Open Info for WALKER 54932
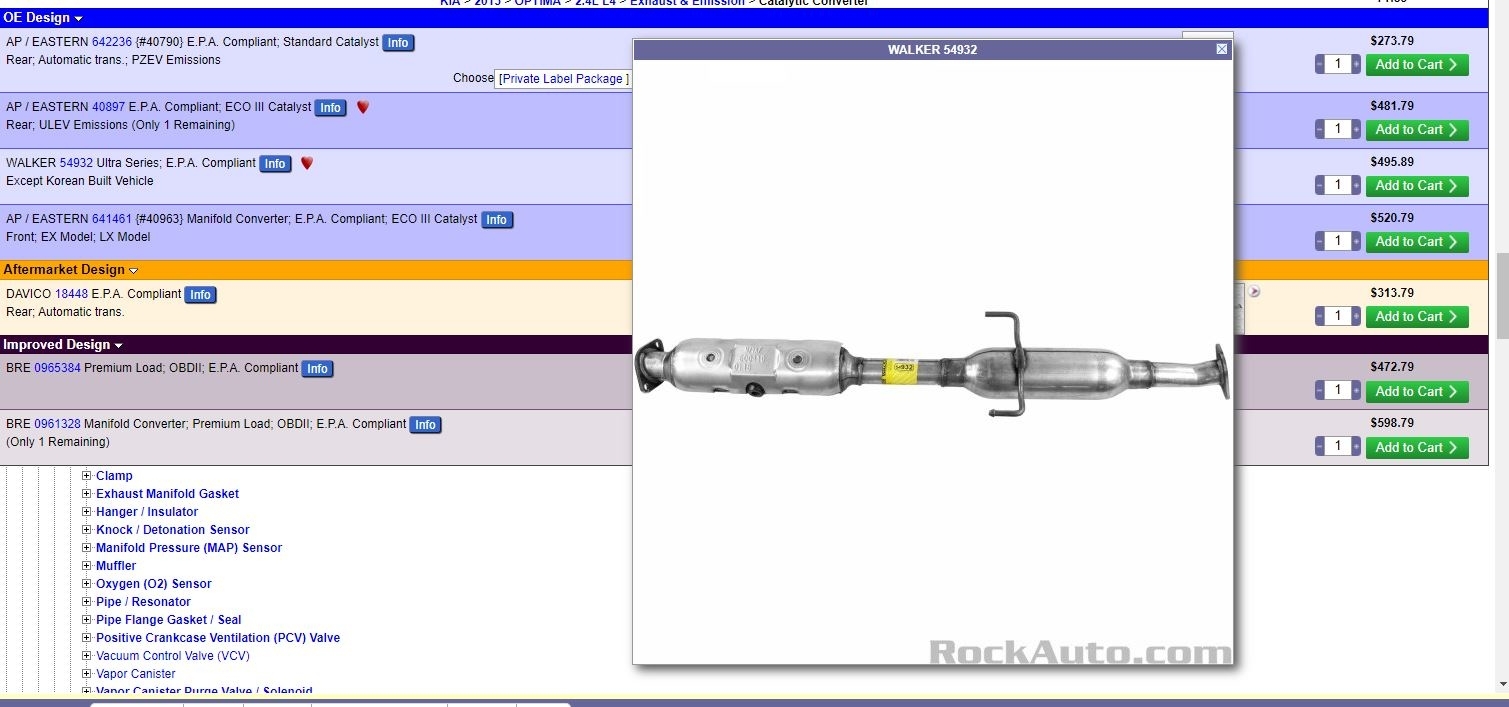 tap(275, 163)
